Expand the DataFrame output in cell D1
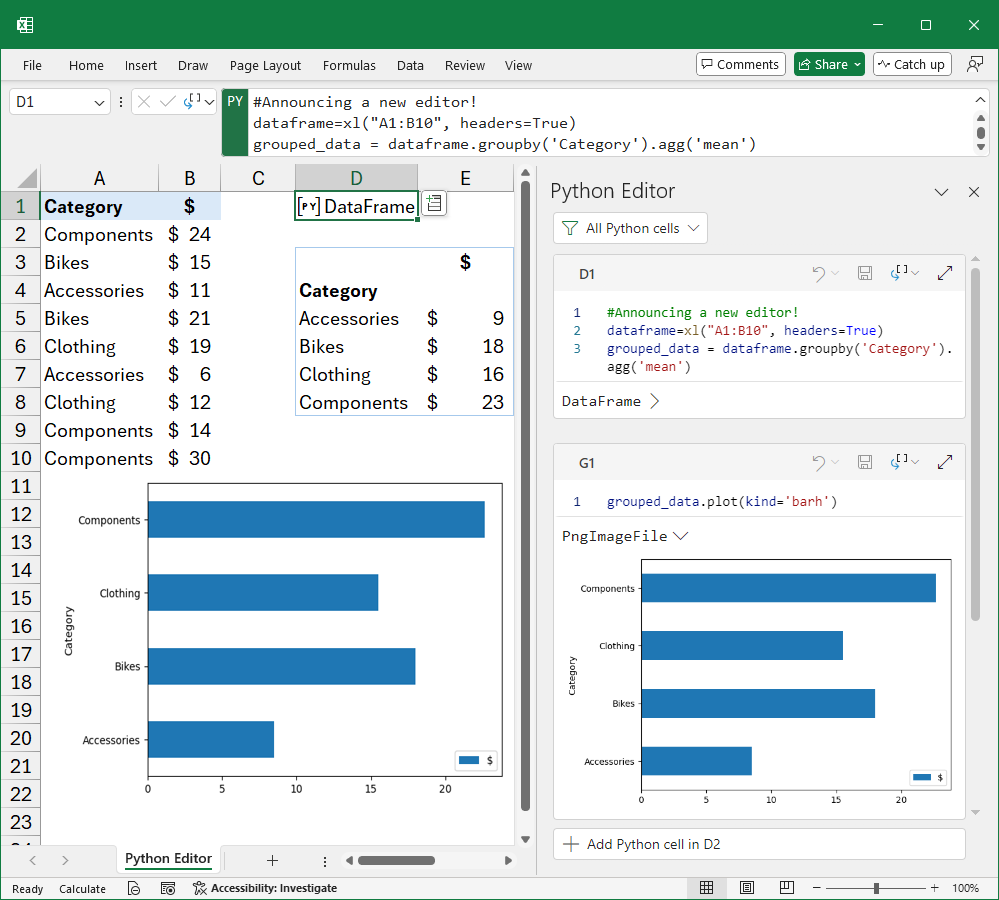999x900 pixels. (655, 400)
